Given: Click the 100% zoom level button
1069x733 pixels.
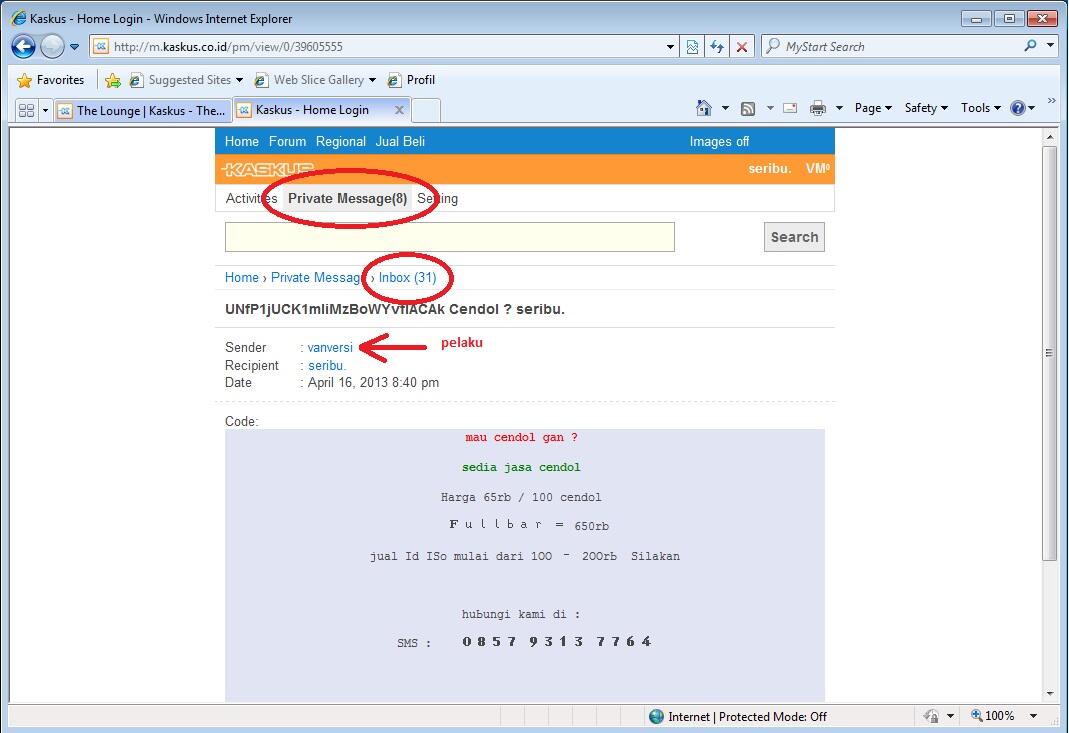Looking at the screenshot, I should [993, 716].
